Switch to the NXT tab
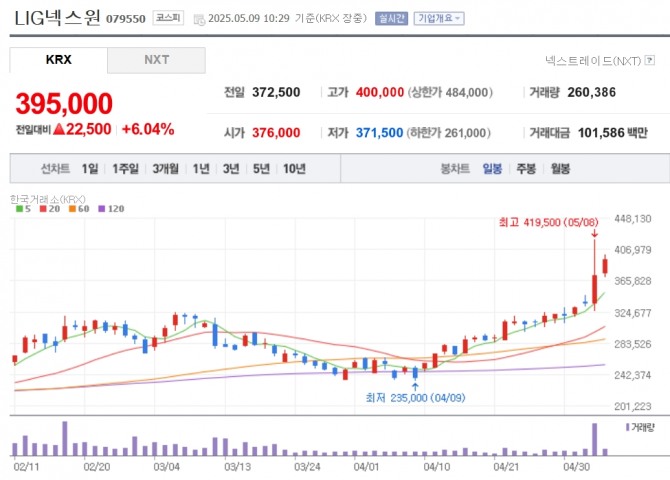The width and height of the screenshot is (670, 480). click(x=156, y=60)
